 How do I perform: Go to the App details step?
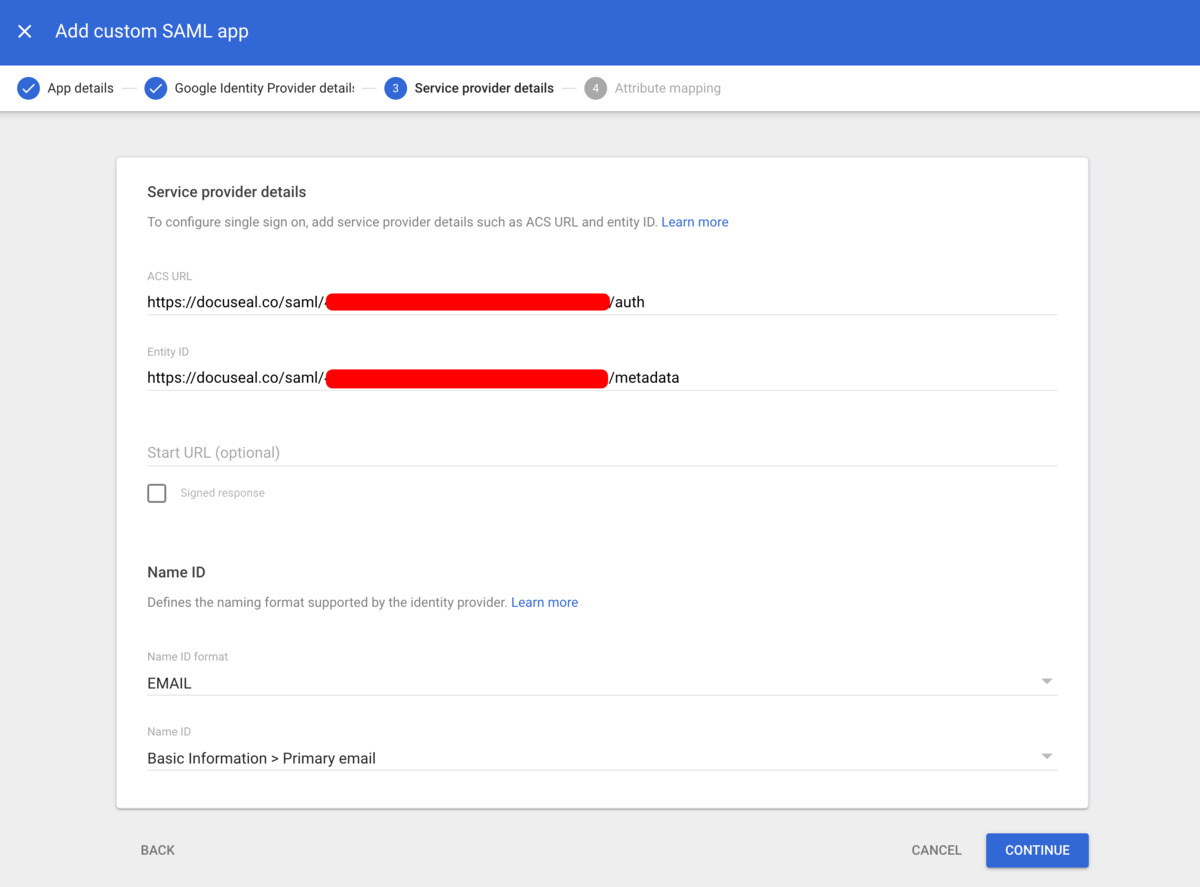click(80, 88)
